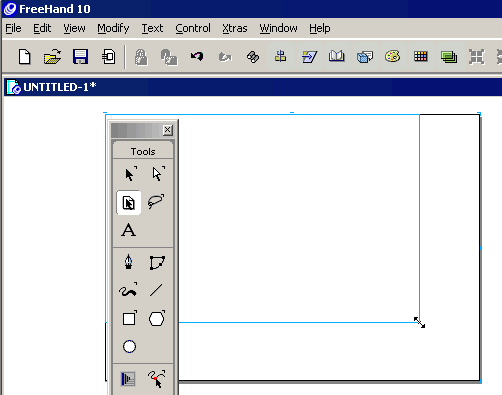Open the Window menu
Screen dimensions: 502x395
(x=278, y=28)
